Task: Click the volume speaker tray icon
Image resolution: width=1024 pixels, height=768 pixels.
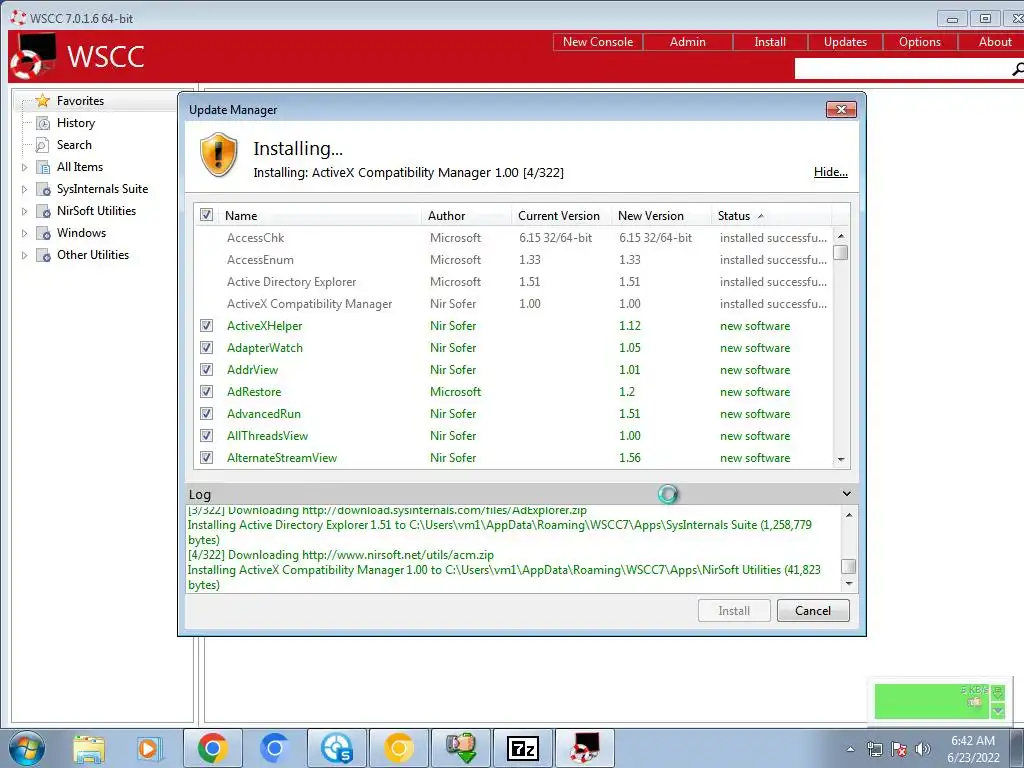Action: (923, 749)
